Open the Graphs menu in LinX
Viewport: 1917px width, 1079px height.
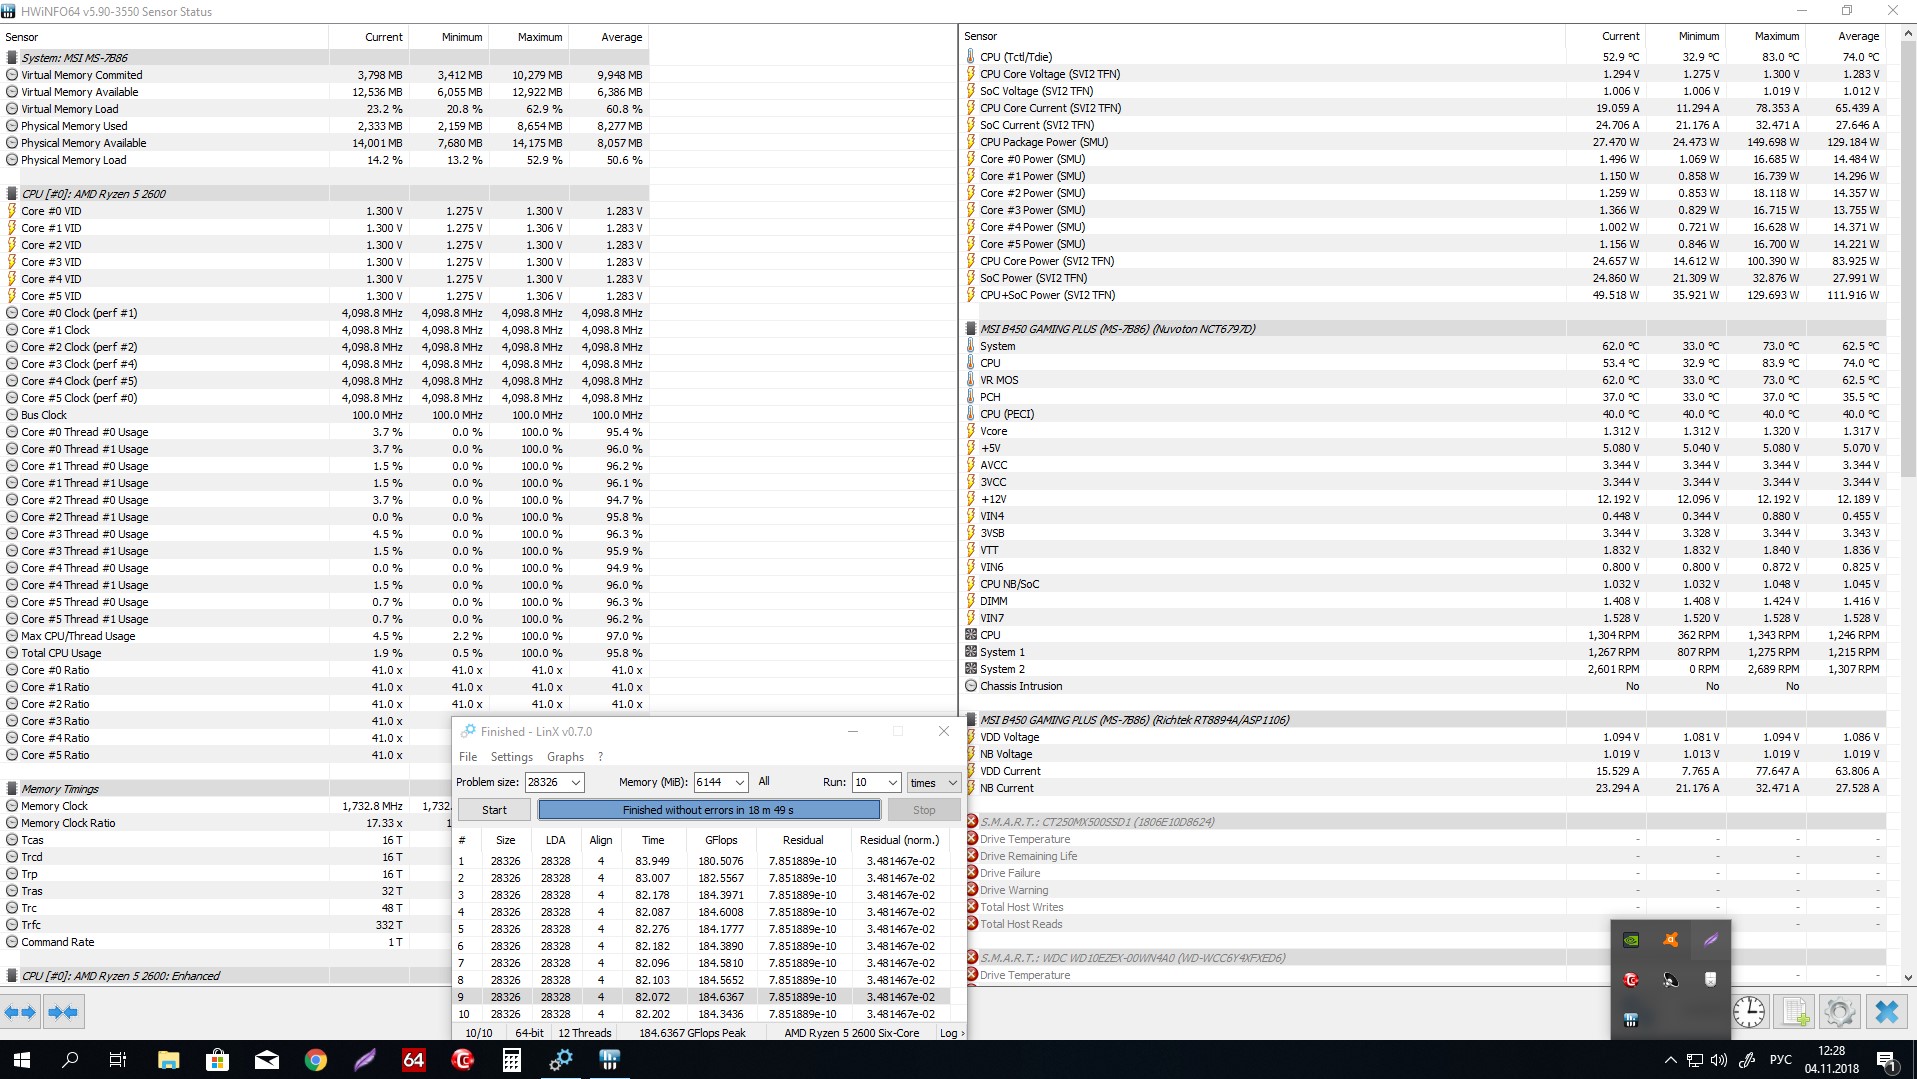pos(565,757)
